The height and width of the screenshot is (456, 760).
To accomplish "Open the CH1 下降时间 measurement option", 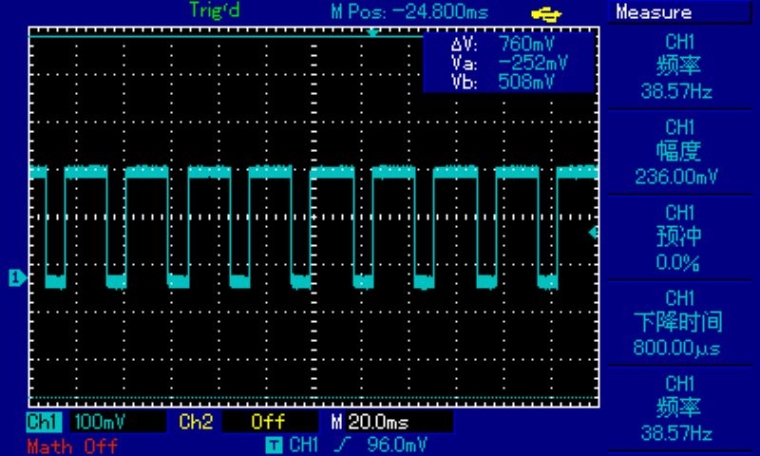I will pyautogui.click(x=680, y=323).
